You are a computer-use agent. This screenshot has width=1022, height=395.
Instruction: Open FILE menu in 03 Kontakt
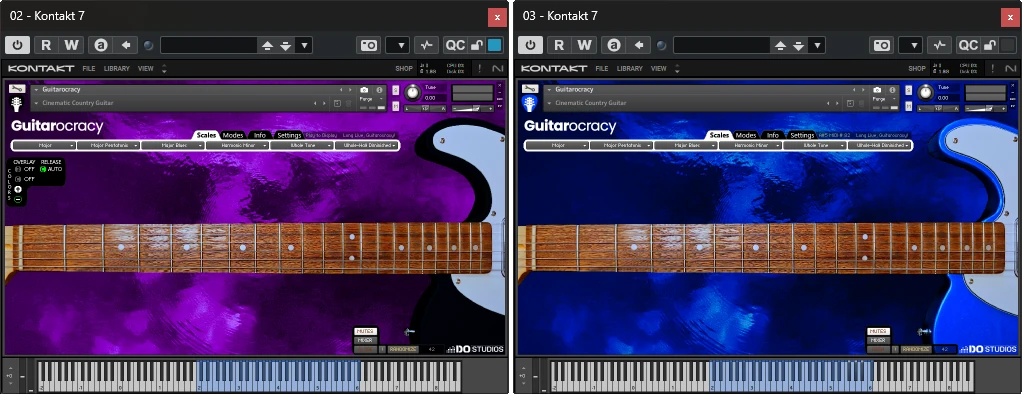602,68
